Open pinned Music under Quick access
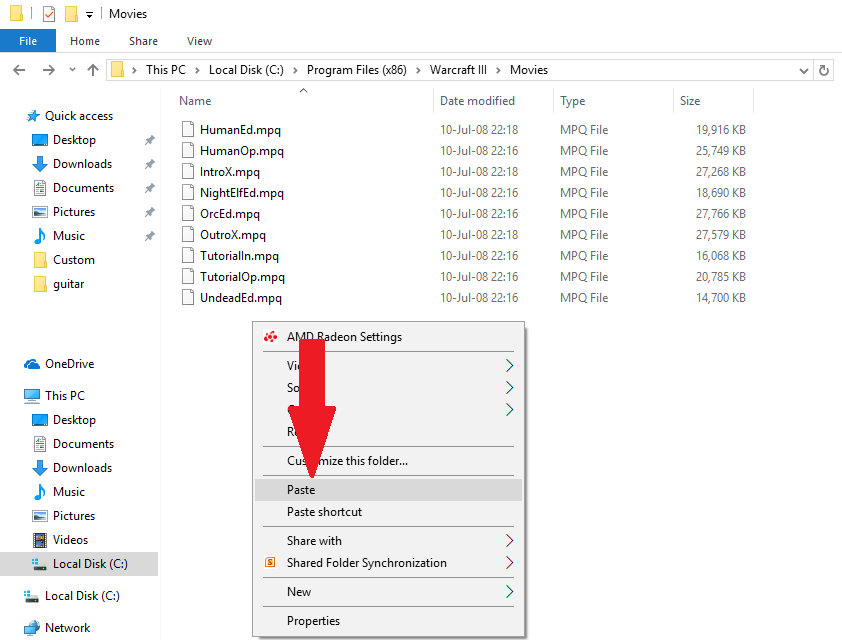This screenshot has height=640, width=842. point(69,236)
